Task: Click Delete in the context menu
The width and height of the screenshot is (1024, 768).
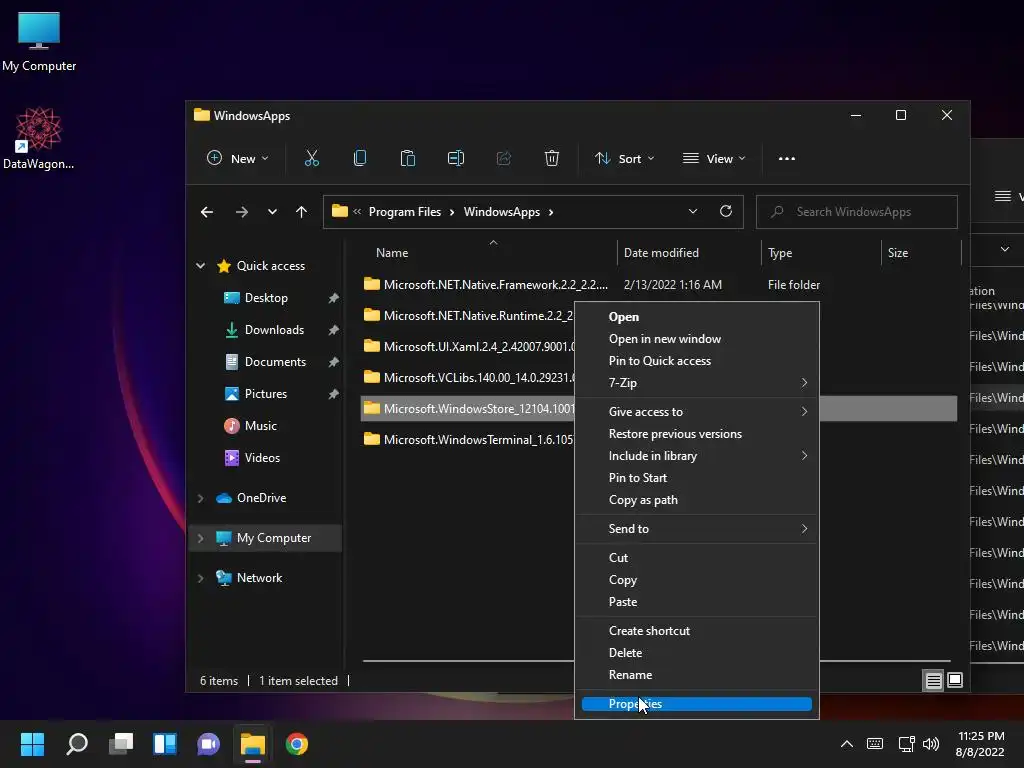Action: pos(697,653)
